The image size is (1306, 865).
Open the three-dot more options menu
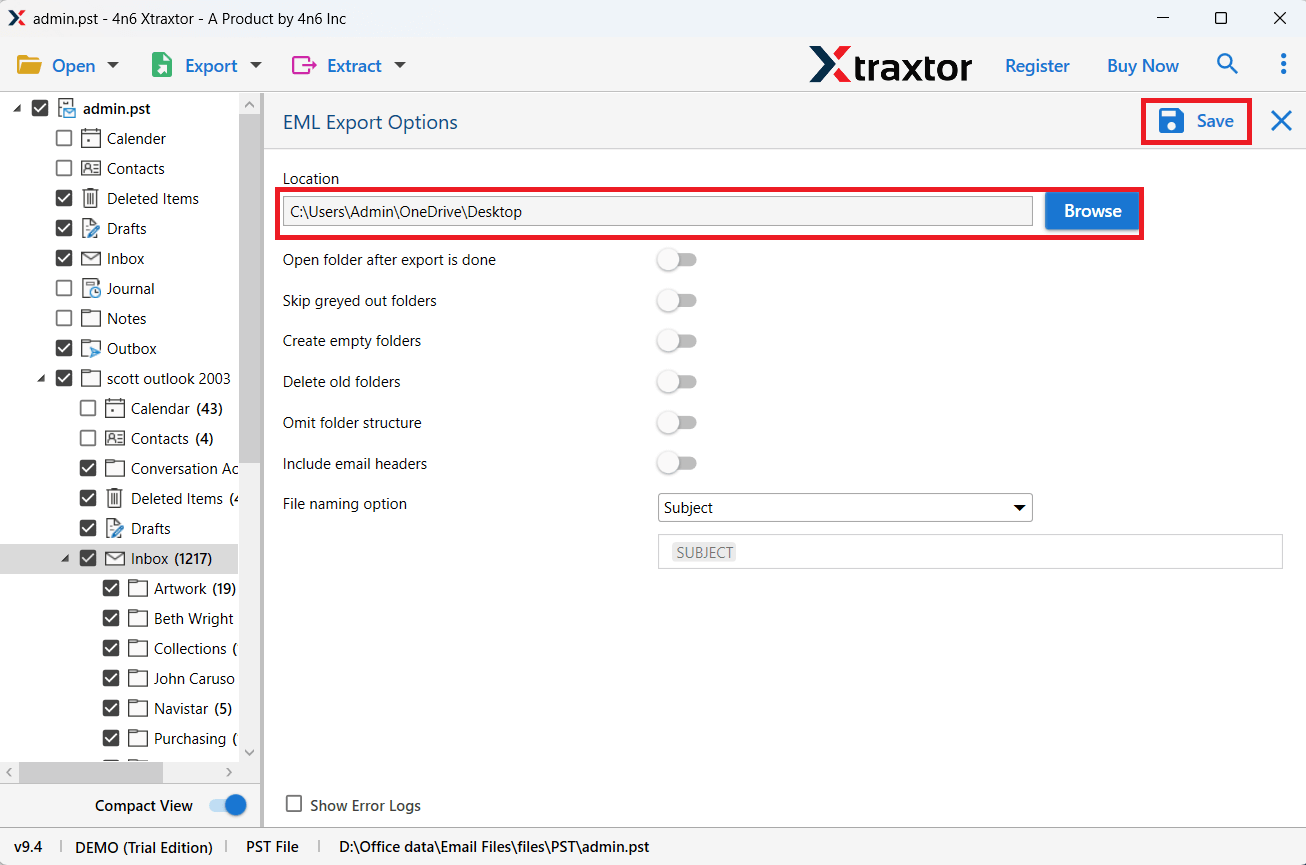point(1283,65)
